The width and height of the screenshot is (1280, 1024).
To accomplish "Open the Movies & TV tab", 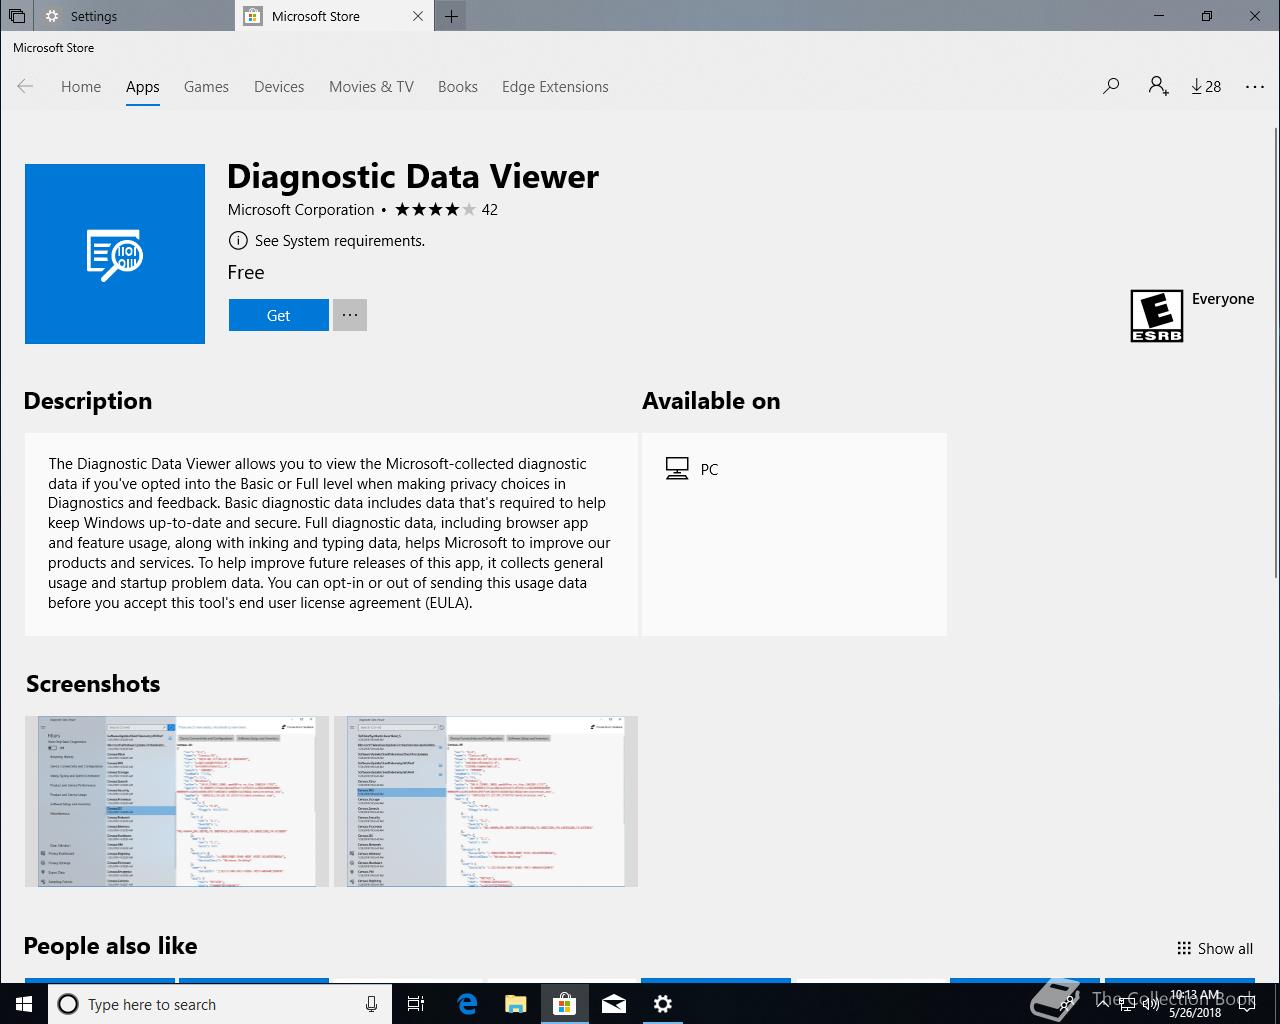I will (371, 87).
